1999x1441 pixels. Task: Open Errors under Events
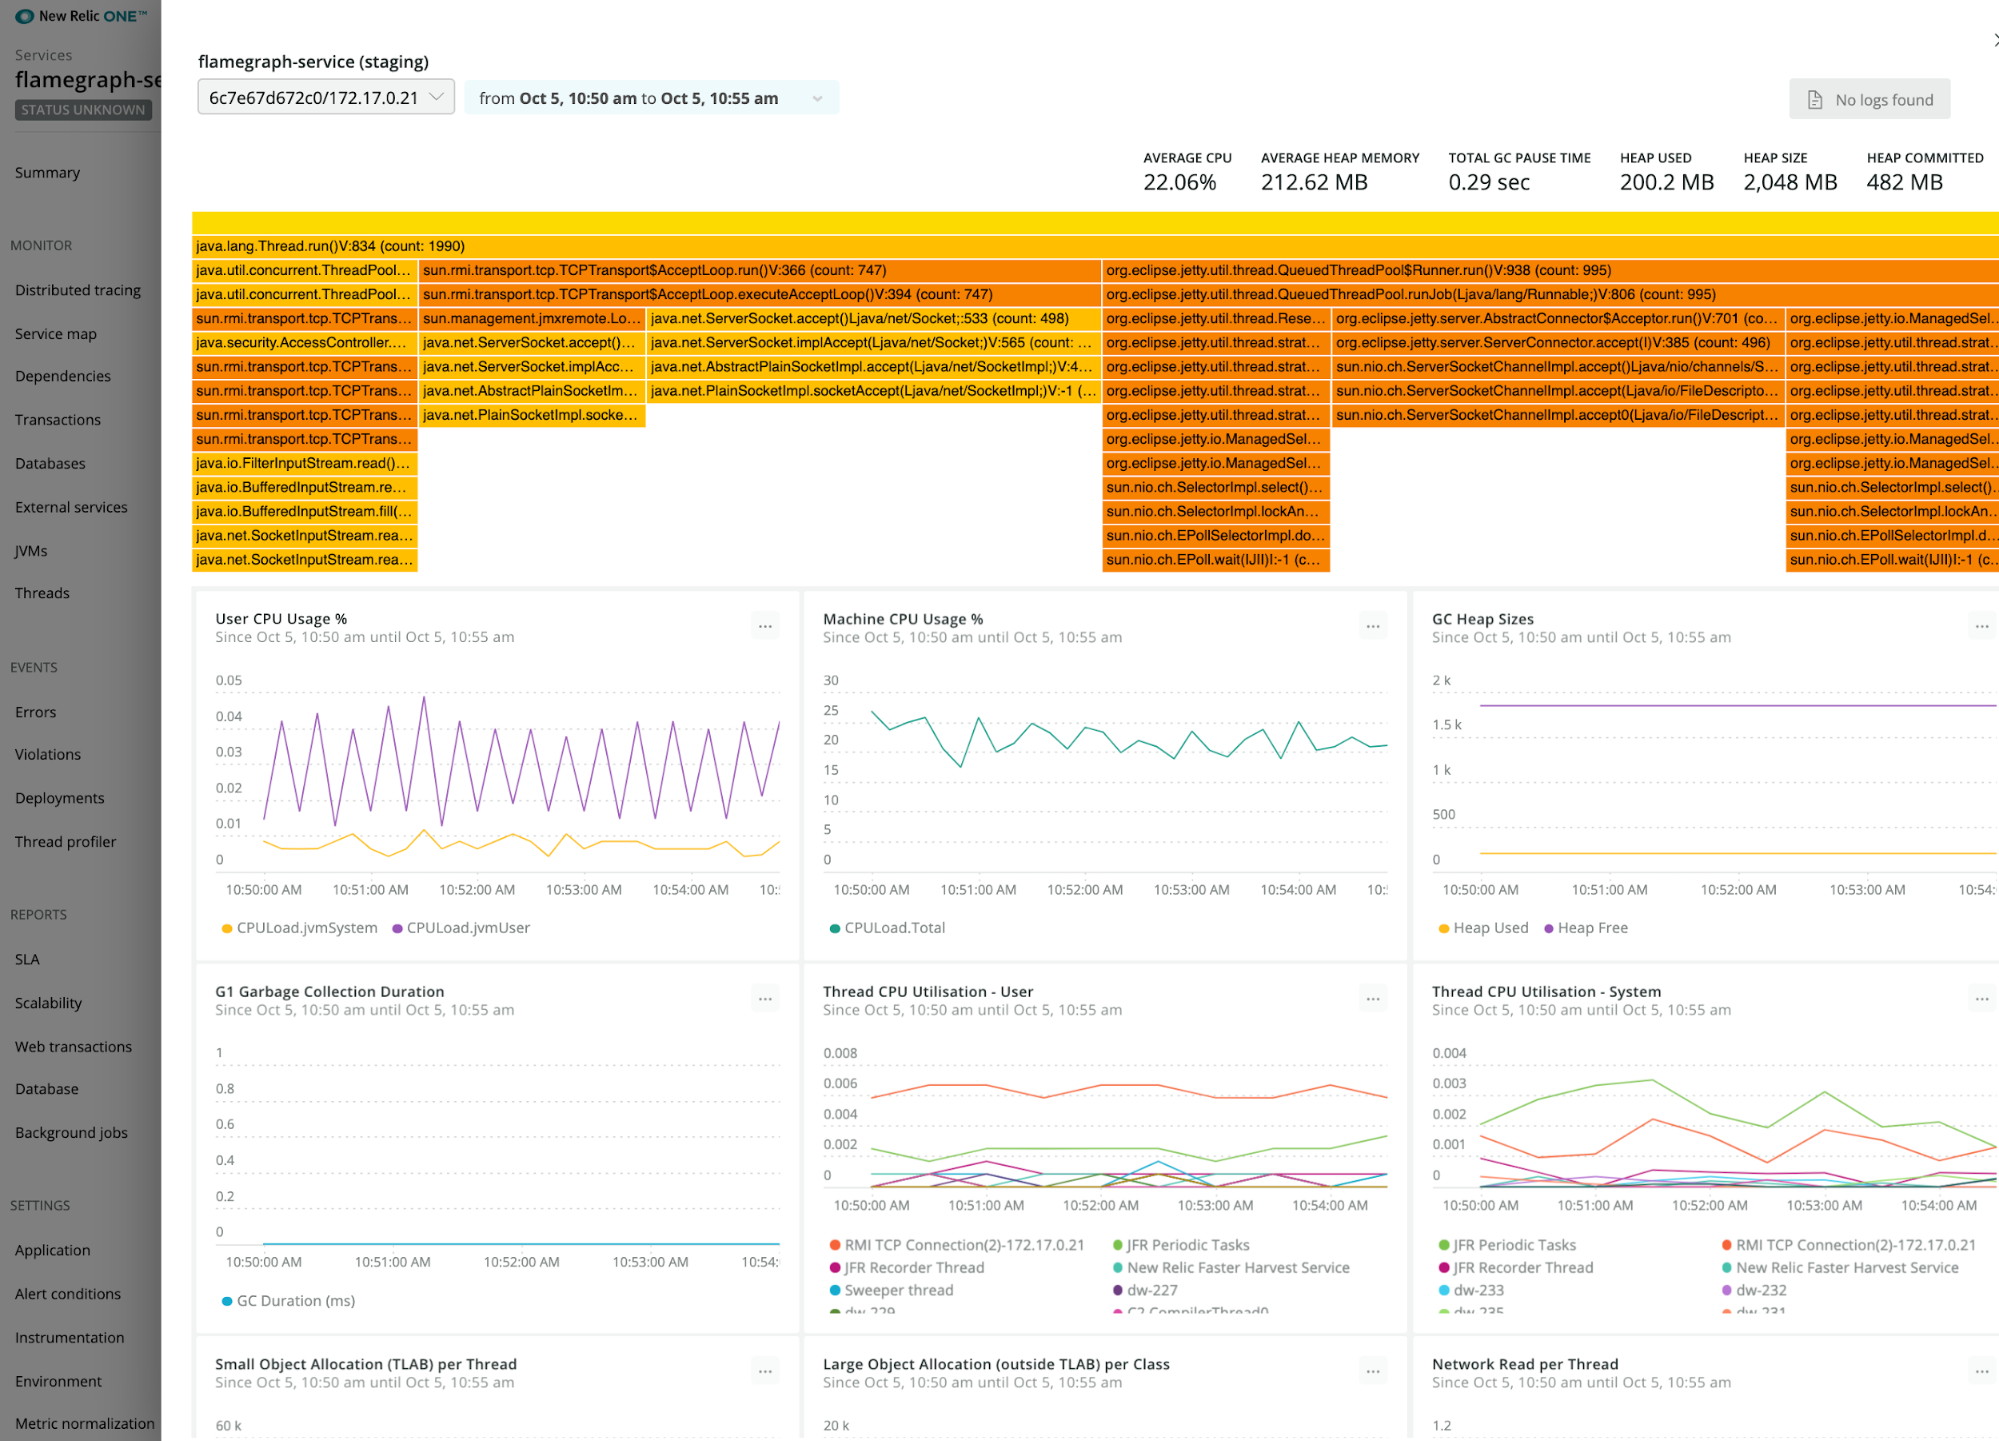(x=35, y=712)
